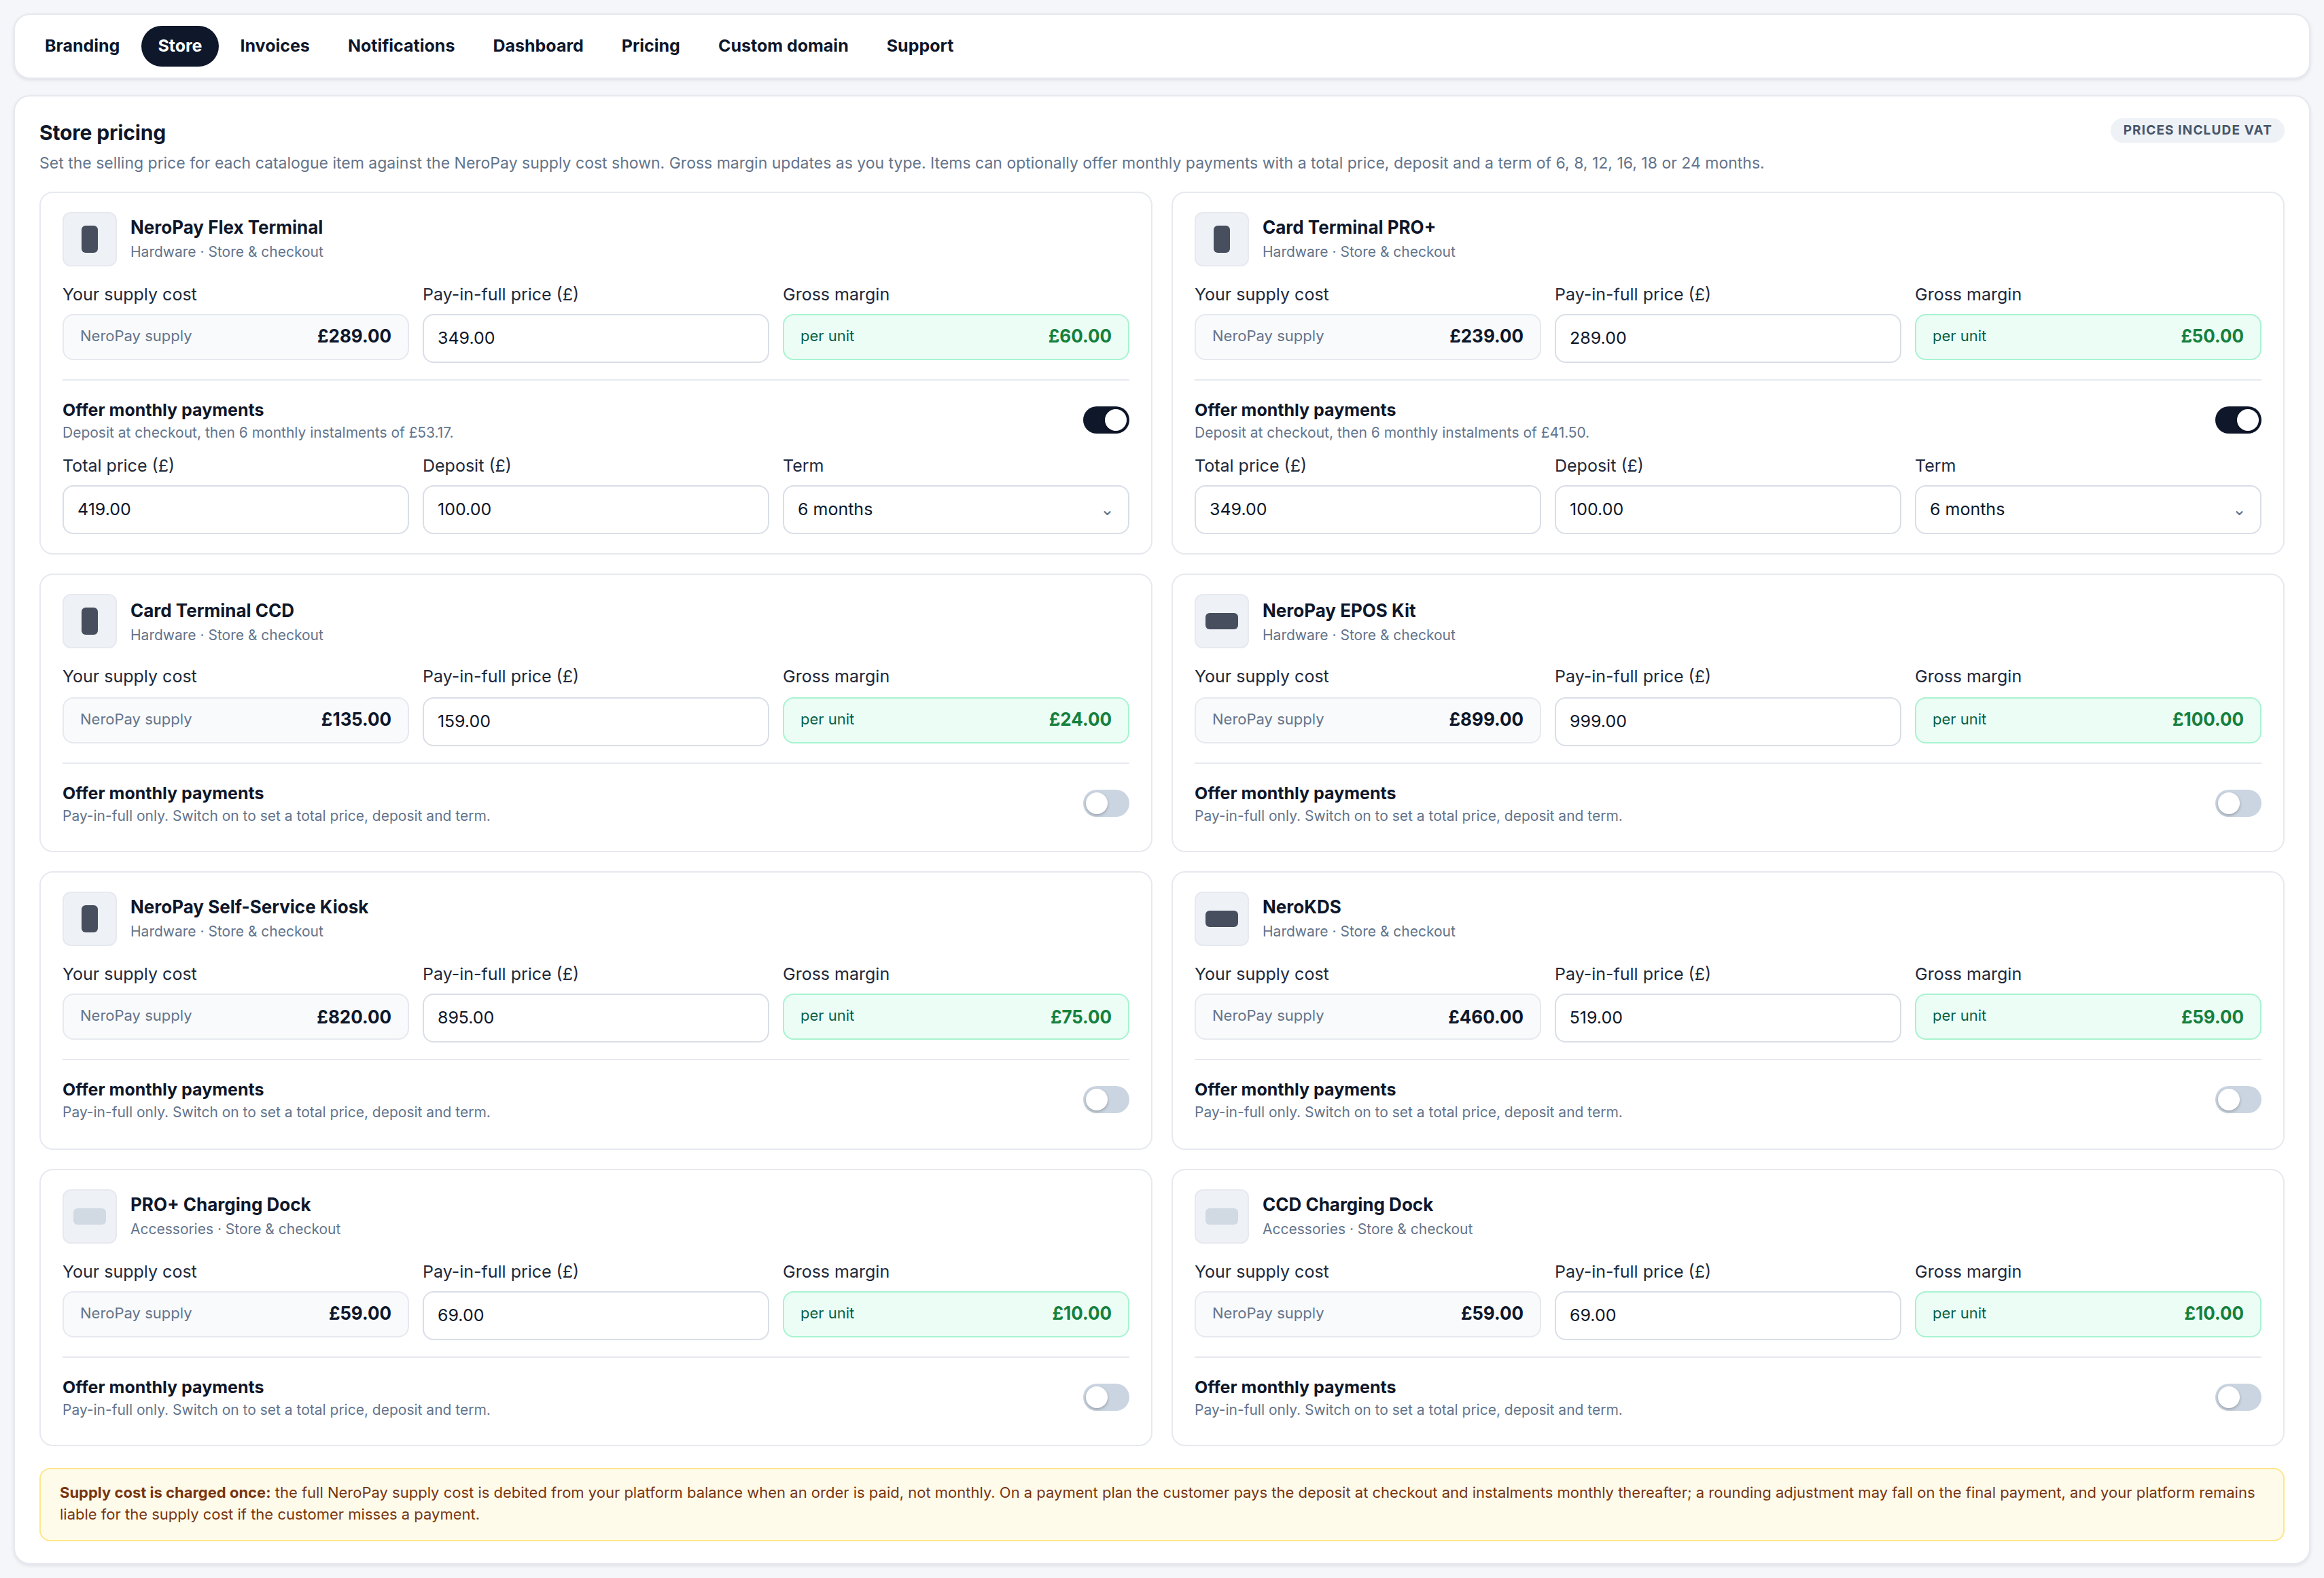Open the Invoices tab
Viewport: 2324px width, 1578px height.
click(275, 46)
